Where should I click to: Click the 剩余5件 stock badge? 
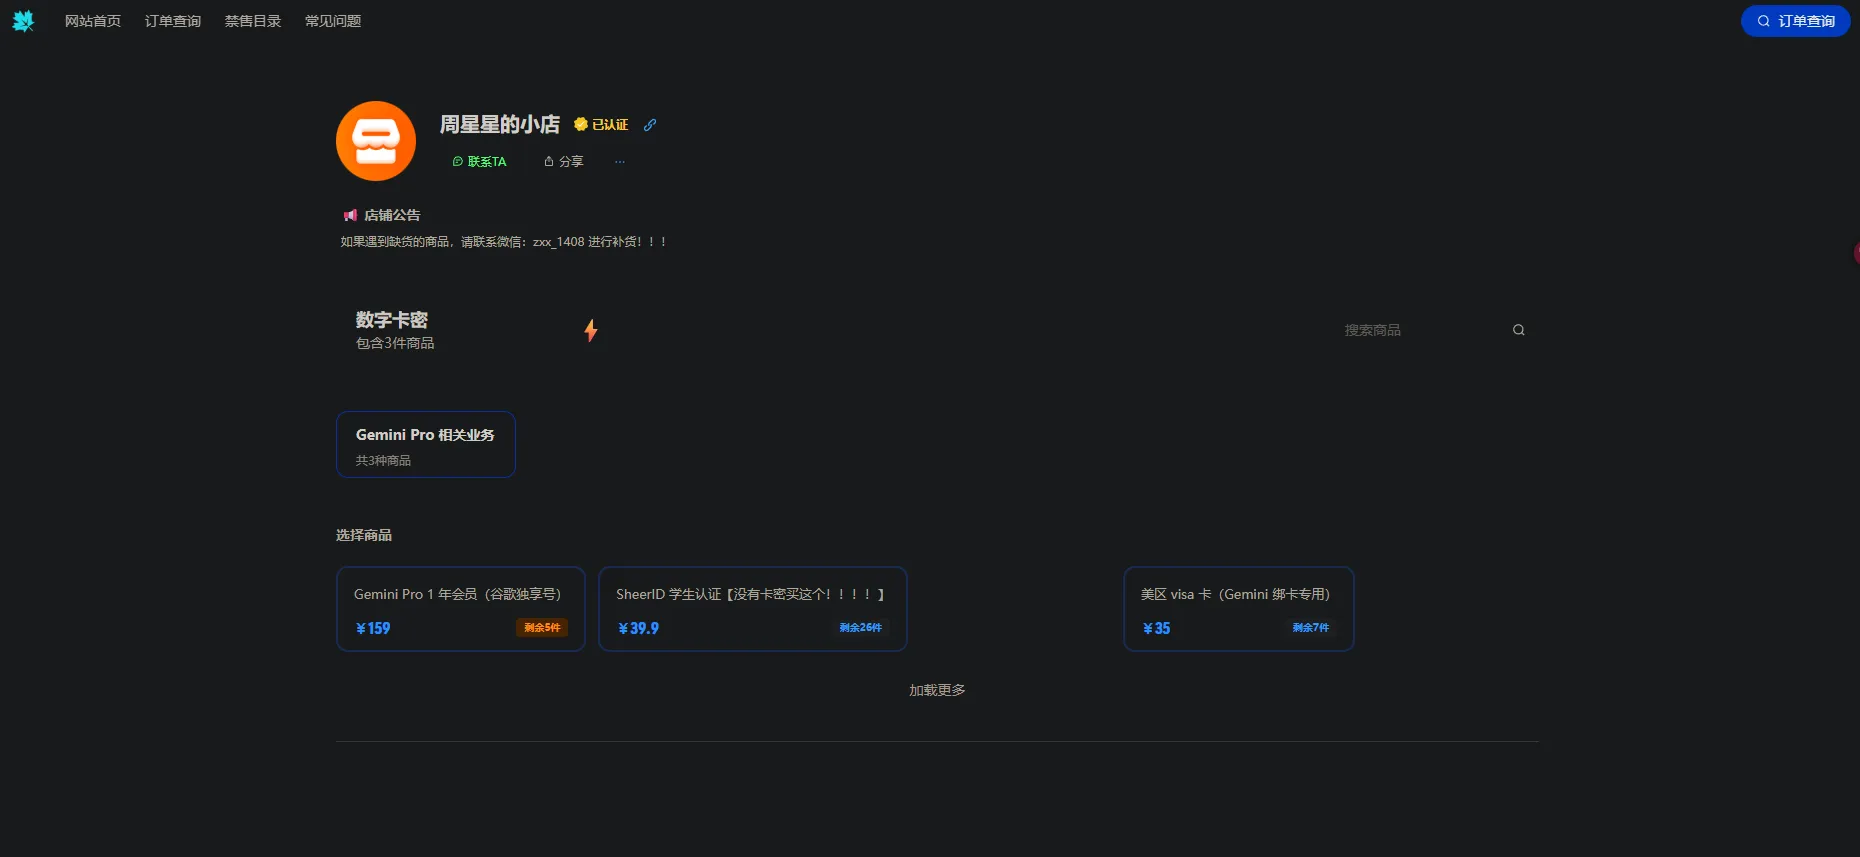tap(542, 628)
